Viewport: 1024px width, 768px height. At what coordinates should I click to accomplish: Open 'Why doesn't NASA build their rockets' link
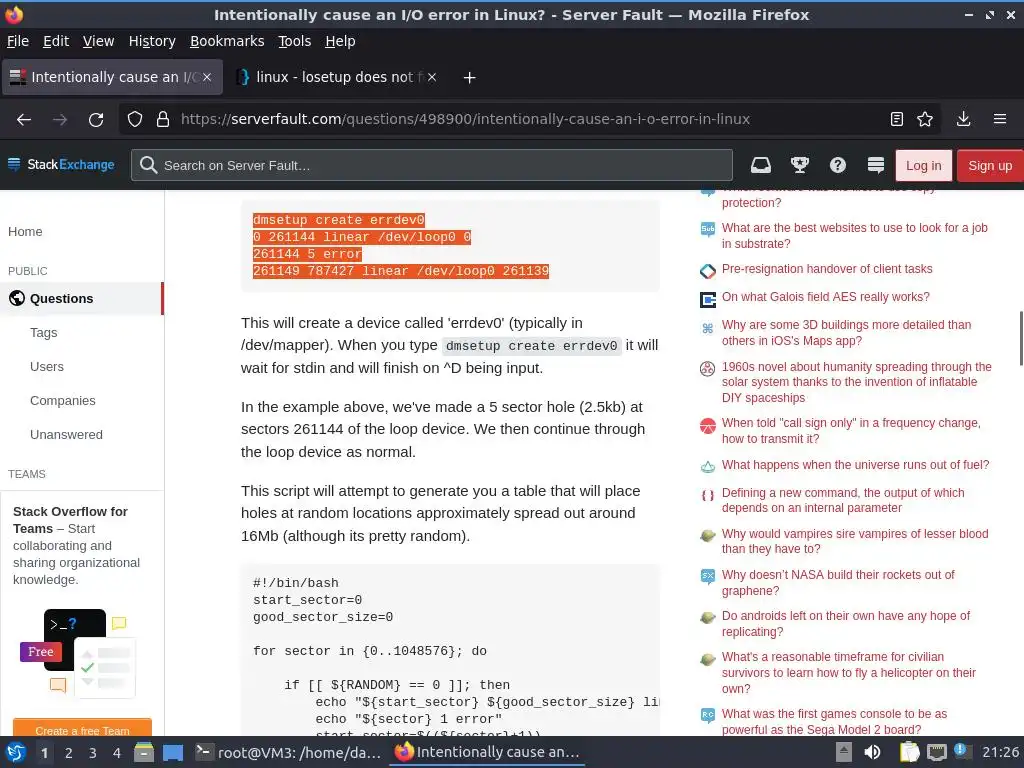click(838, 583)
